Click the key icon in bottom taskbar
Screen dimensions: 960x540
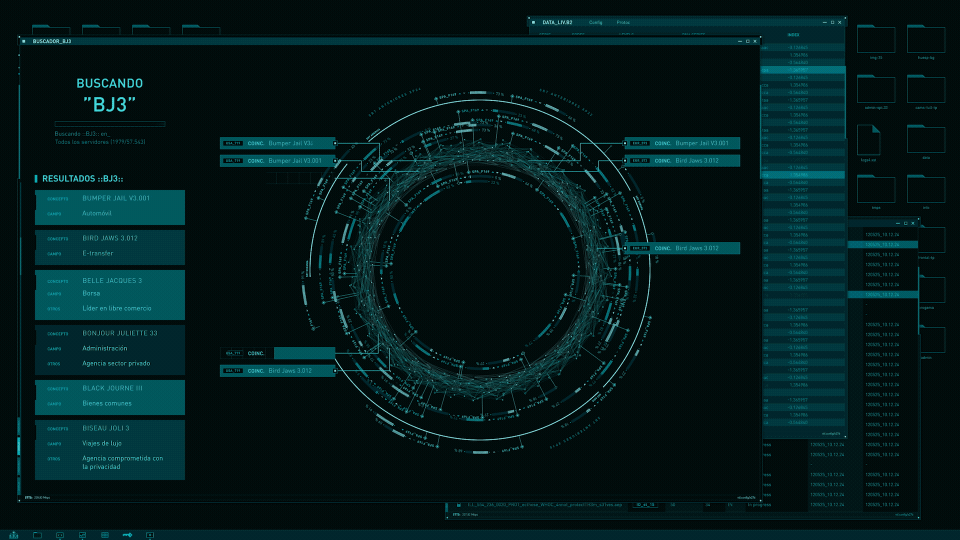point(127,535)
